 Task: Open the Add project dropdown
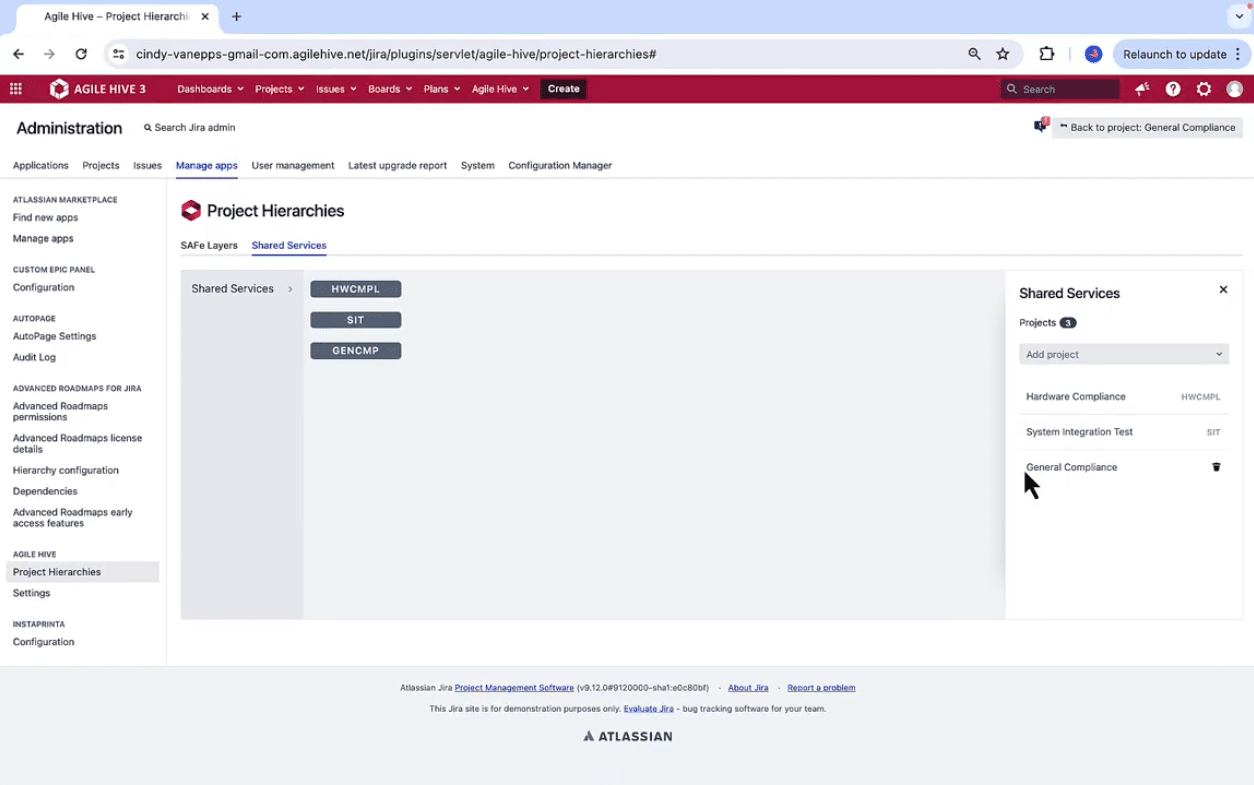1124,354
